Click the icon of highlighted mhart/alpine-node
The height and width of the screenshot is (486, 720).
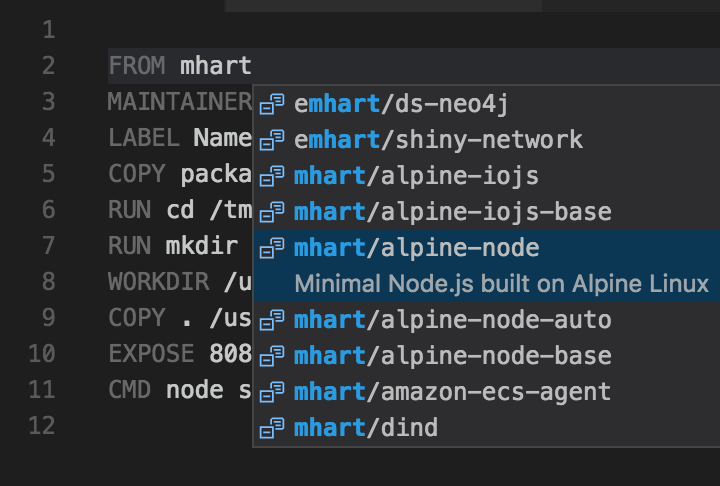point(272,248)
